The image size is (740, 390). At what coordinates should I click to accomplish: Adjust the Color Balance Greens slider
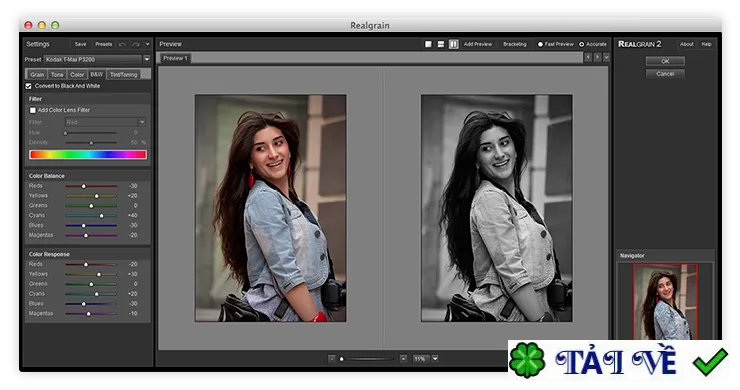click(91, 206)
